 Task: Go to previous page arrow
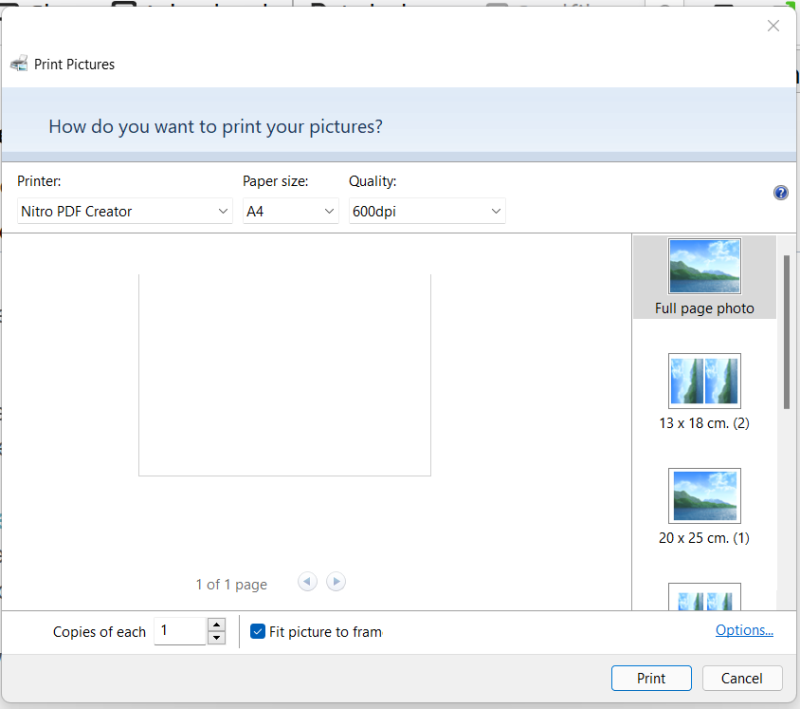308,582
